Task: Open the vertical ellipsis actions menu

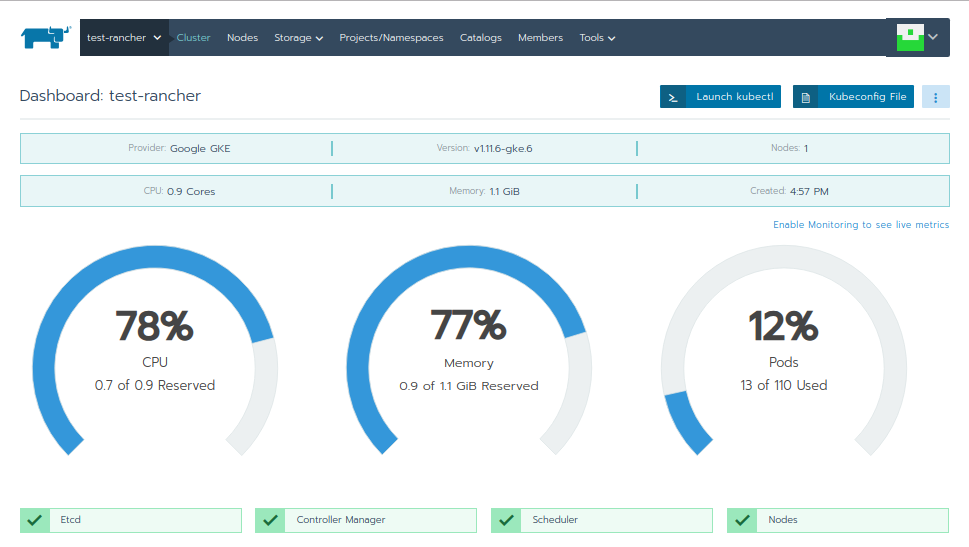Action: [x=936, y=97]
